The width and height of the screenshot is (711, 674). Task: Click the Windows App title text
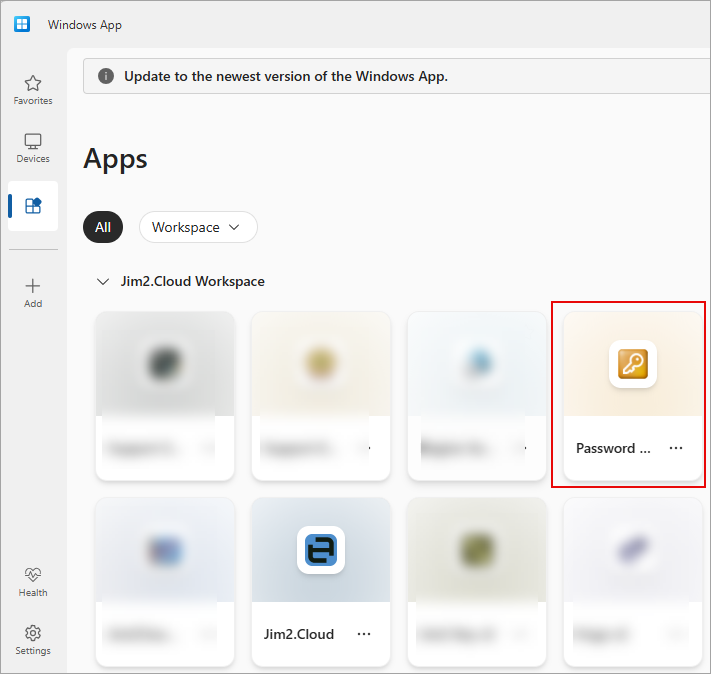tap(85, 24)
